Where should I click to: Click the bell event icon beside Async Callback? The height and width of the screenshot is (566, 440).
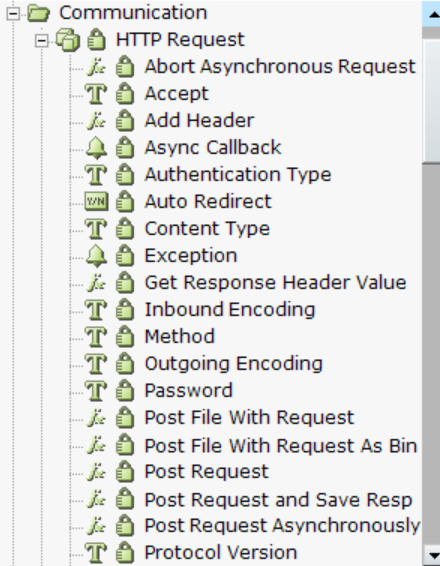(96, 148)
